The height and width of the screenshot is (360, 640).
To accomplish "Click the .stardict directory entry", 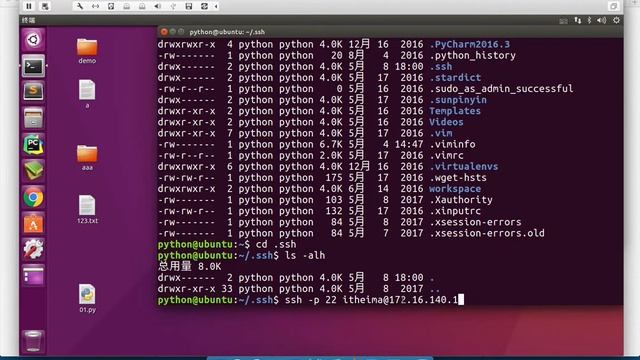I will pos(455,78).
